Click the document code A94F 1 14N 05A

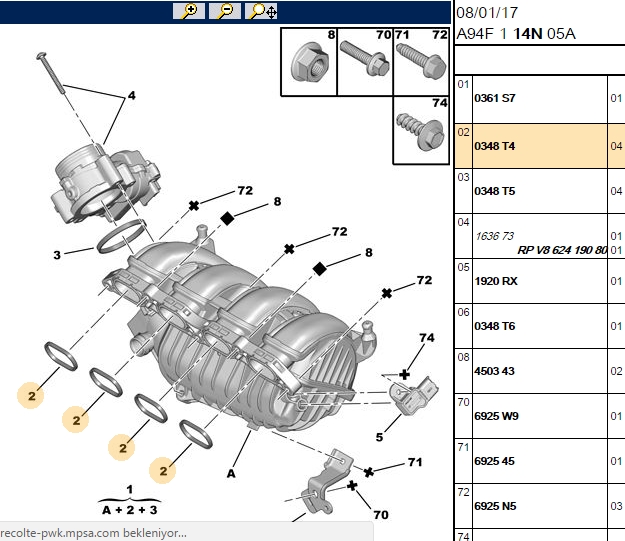pos(516,34)
